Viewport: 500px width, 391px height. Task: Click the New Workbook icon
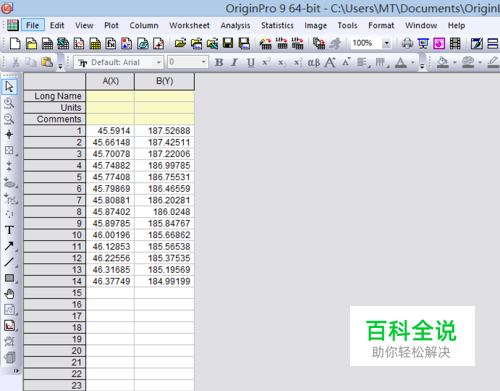(x=47, y=43)
